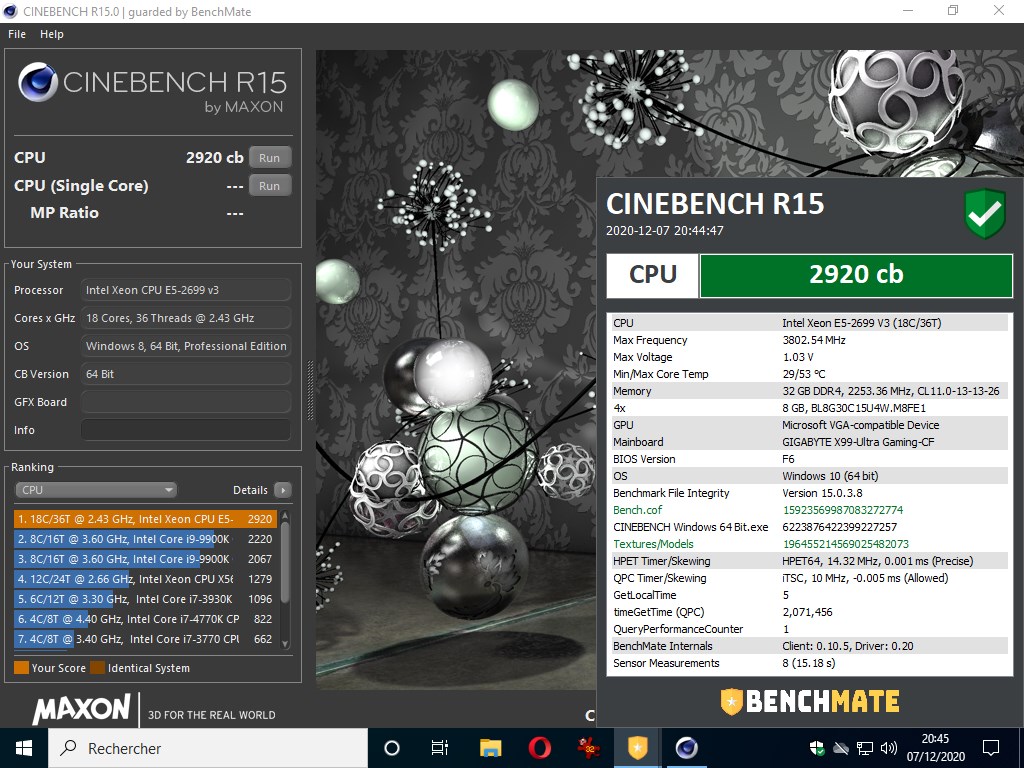This screenshot has height=768, width=1024.
Task: Click the Identical System brown swatch
Action: point(97,667)
